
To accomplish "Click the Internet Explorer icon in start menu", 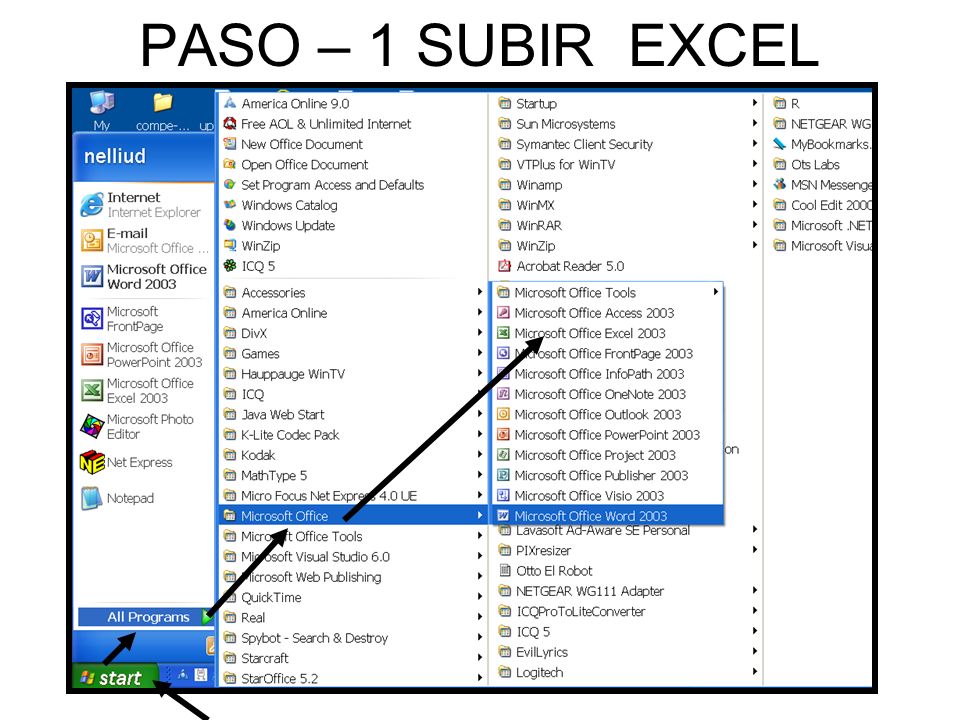I will pyautogui.click(x=92, y=204).
